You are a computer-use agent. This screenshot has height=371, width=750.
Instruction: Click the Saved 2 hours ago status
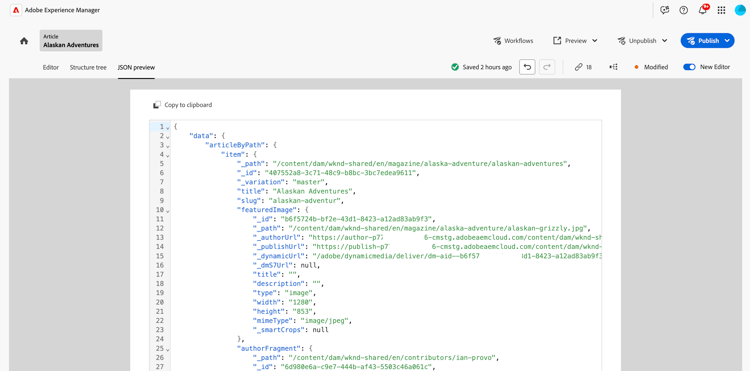[487, 67]
